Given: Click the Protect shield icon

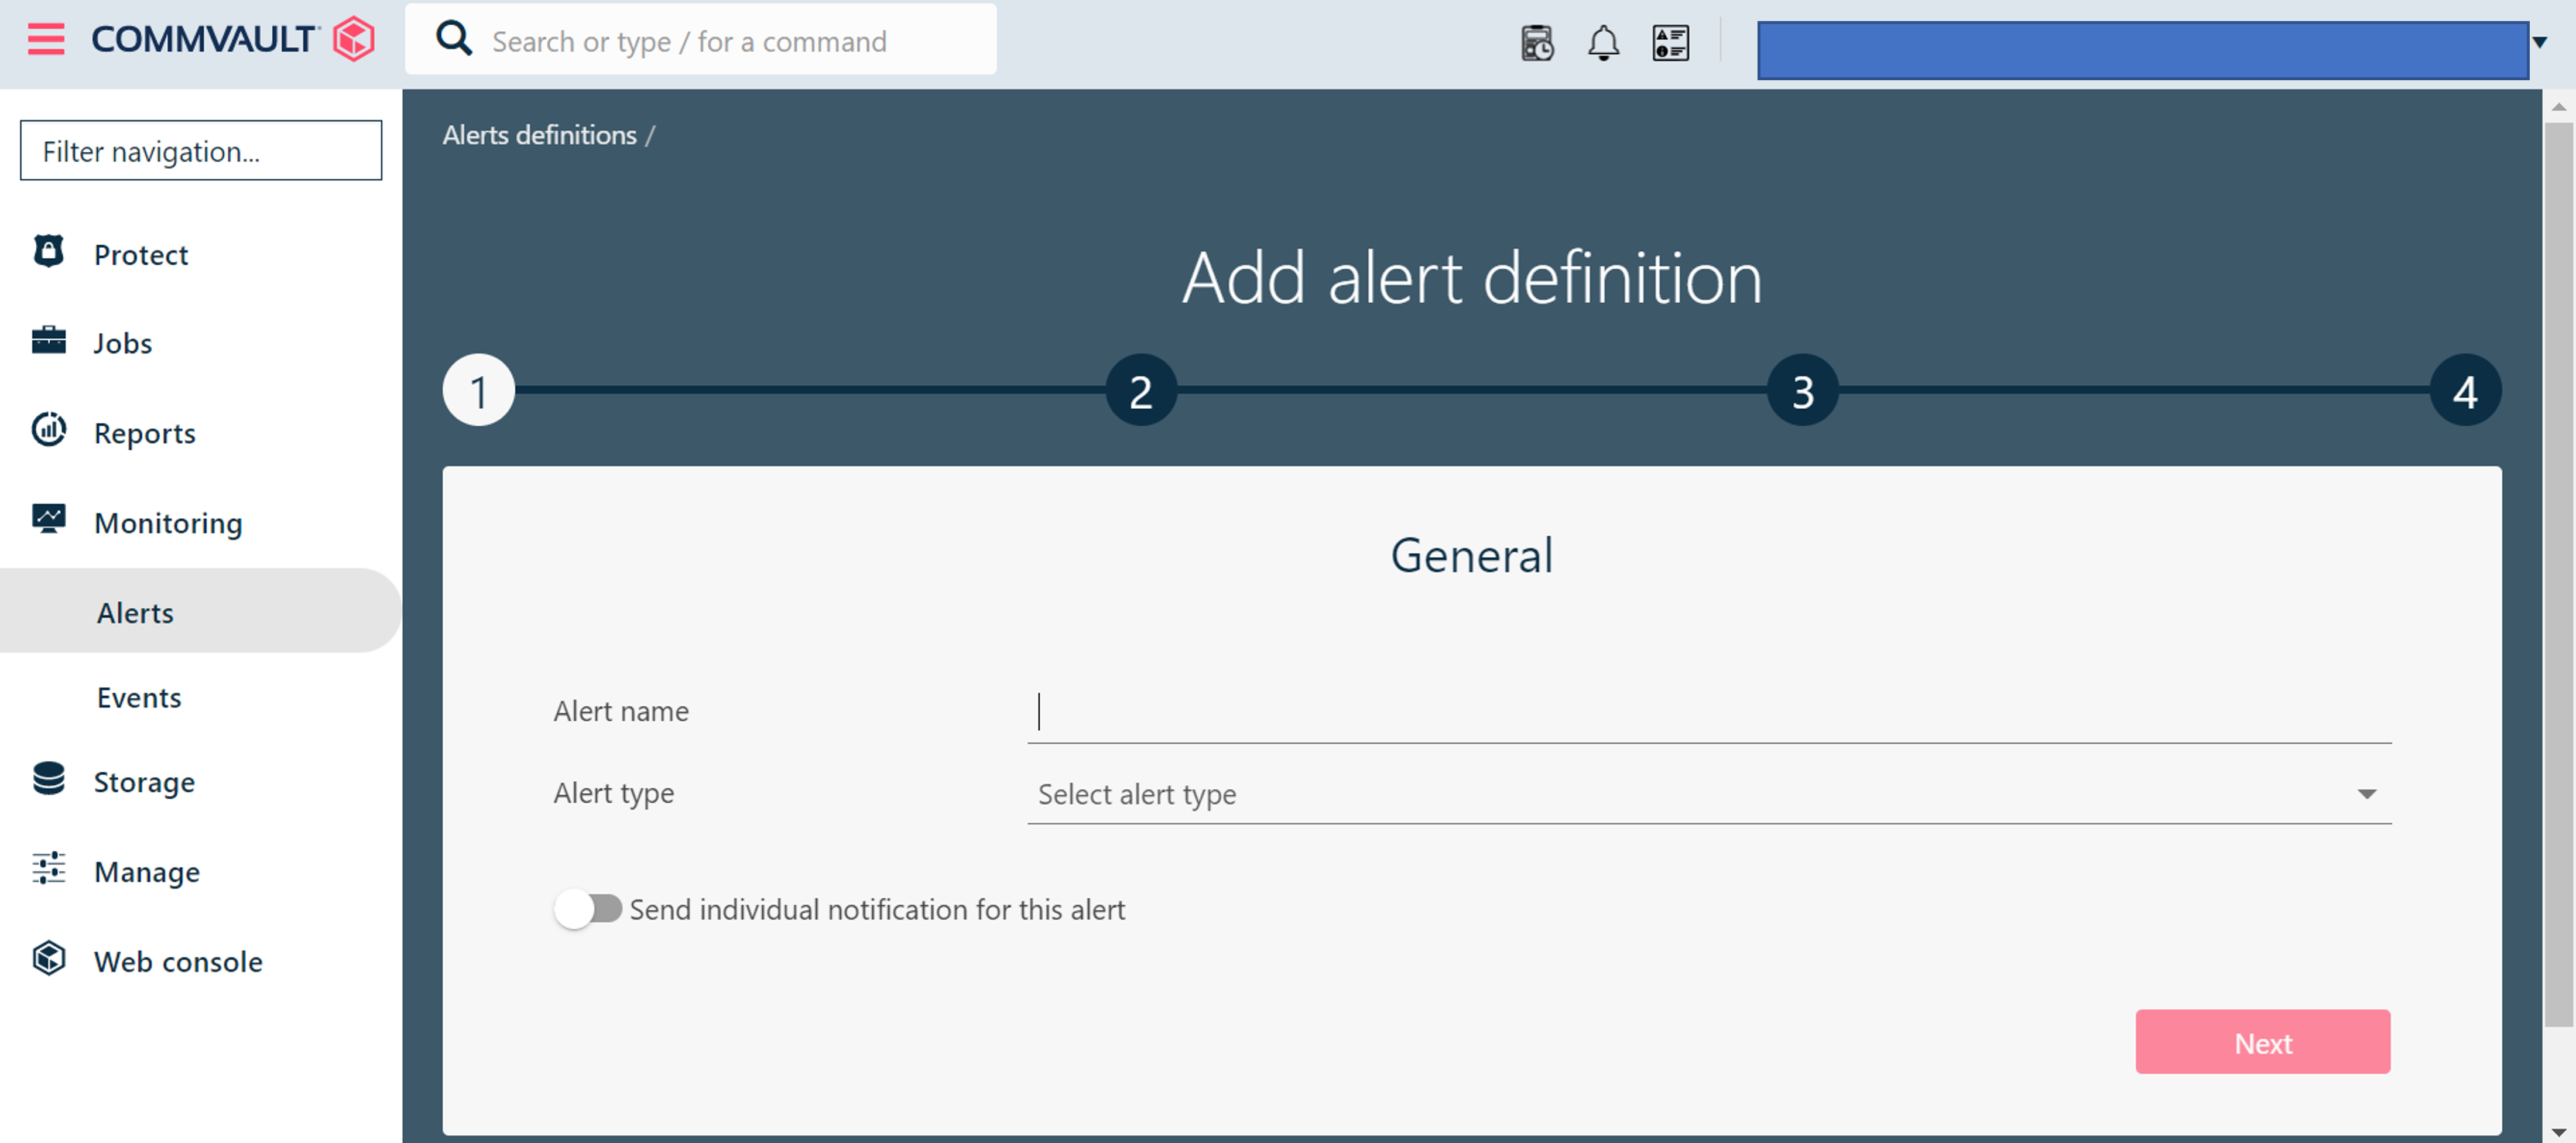Looking at the screenshot, I should click(x=48, y=252).
